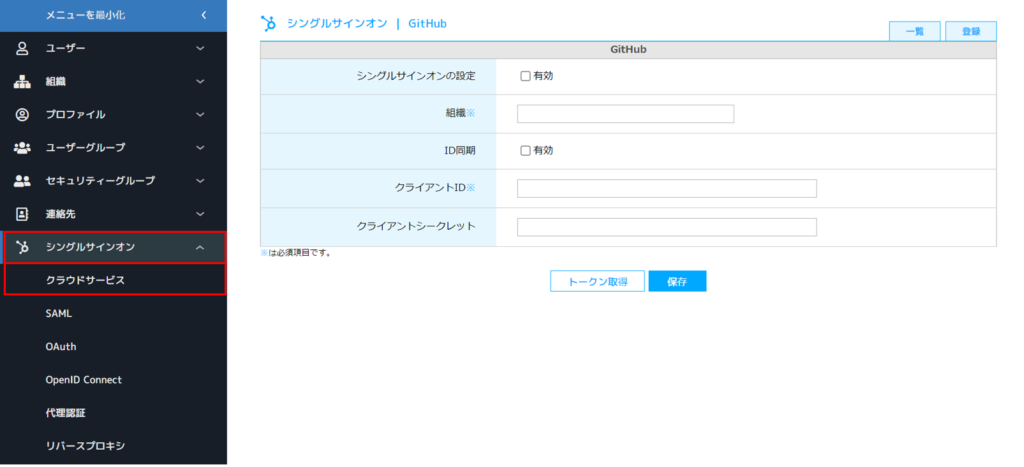Click the セキュリティーグループ menu label

click(101, 180)
